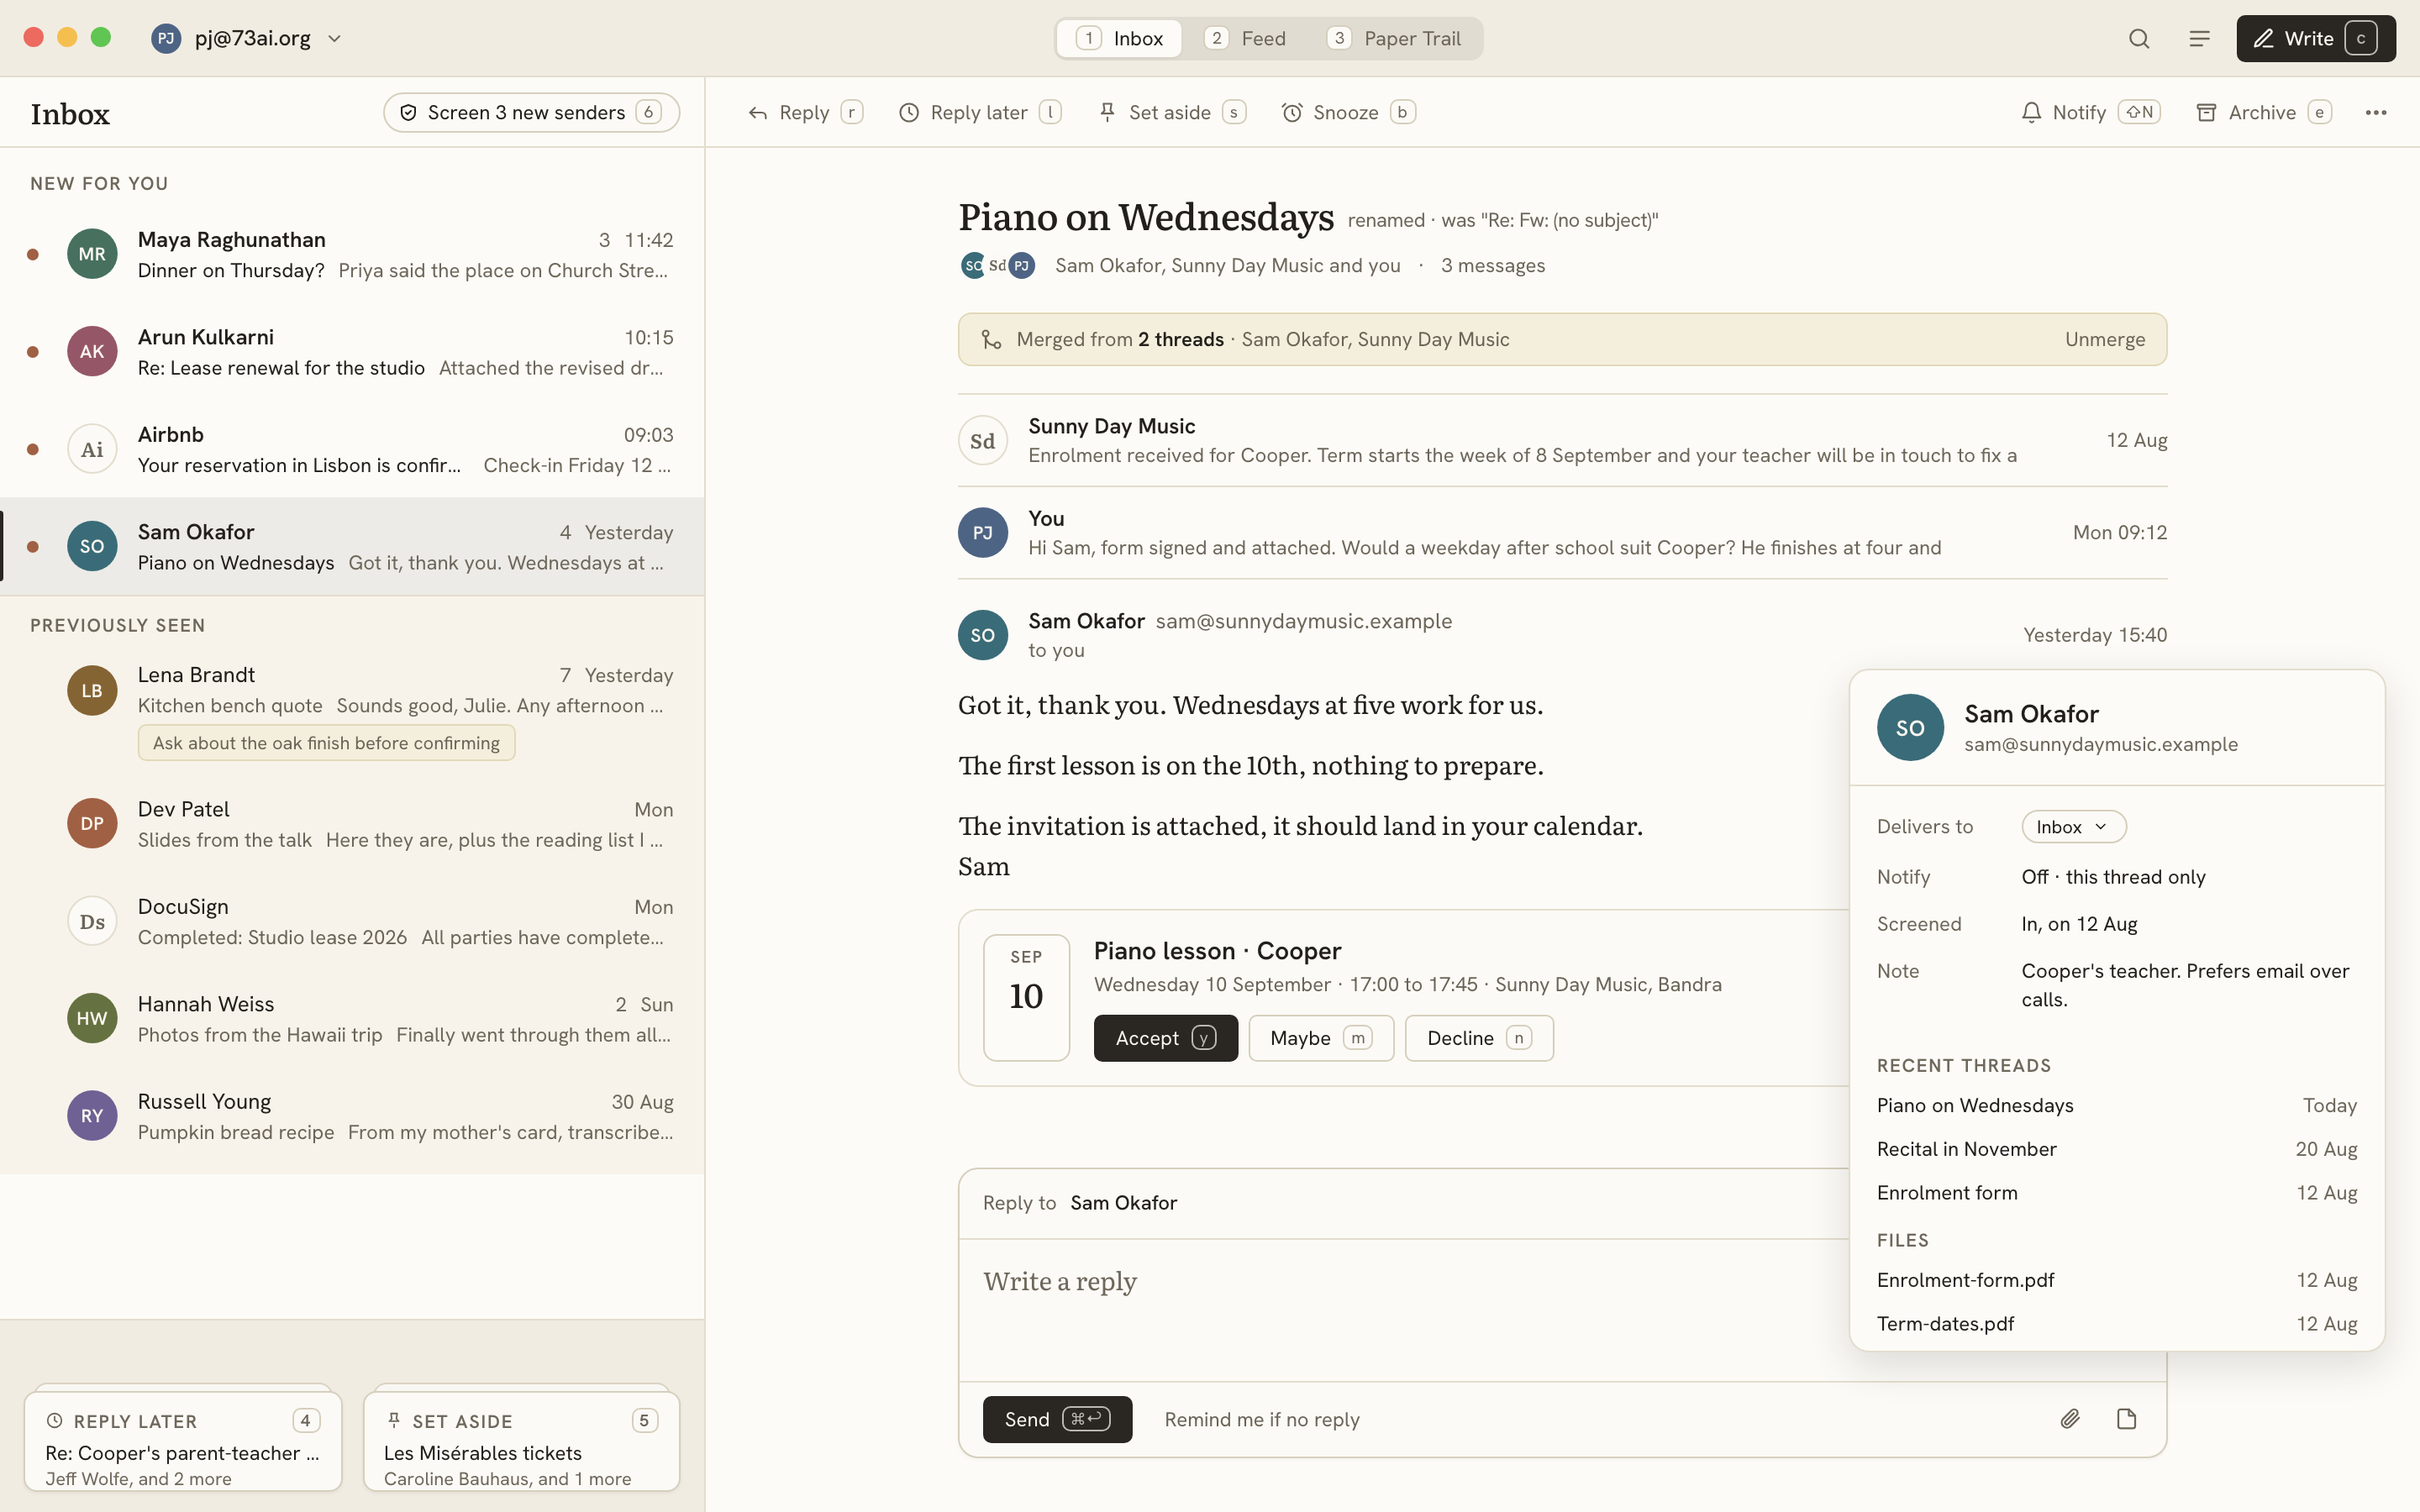
Task: Open the Recital in November recent thread
Action: (2117, 1149)
